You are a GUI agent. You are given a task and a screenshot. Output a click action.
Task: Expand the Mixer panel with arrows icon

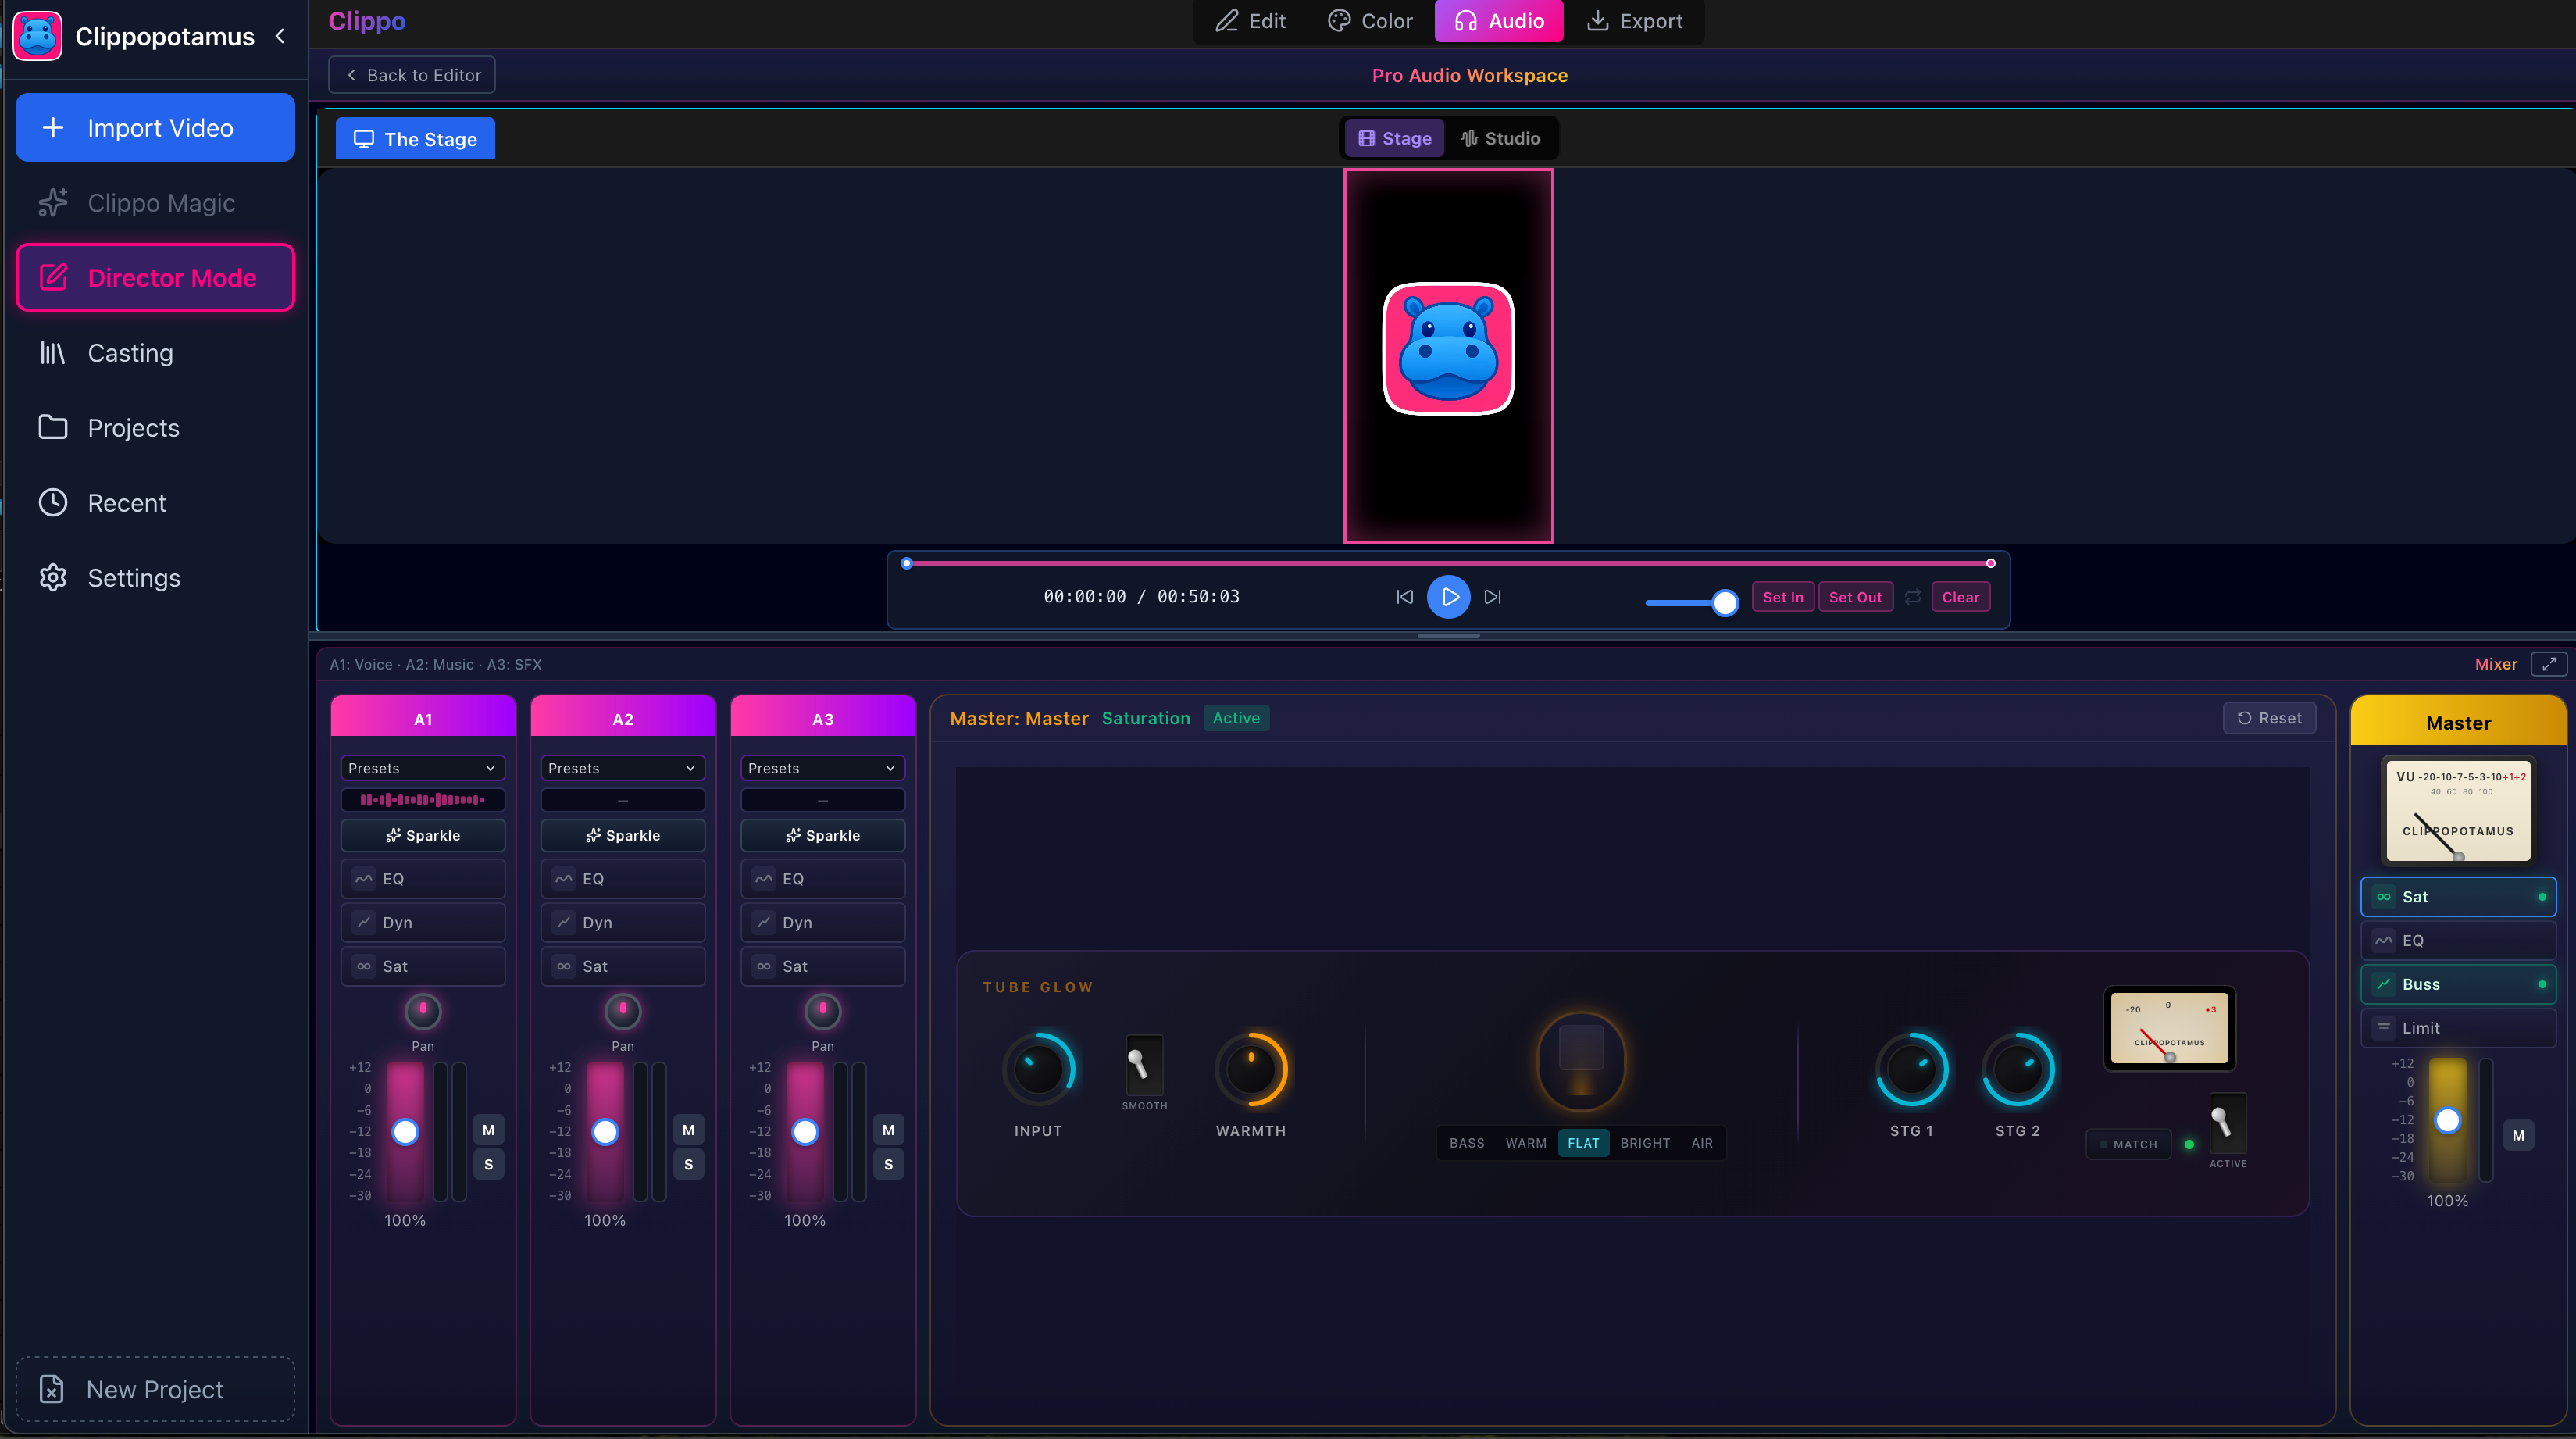[x=2548, y=664]
